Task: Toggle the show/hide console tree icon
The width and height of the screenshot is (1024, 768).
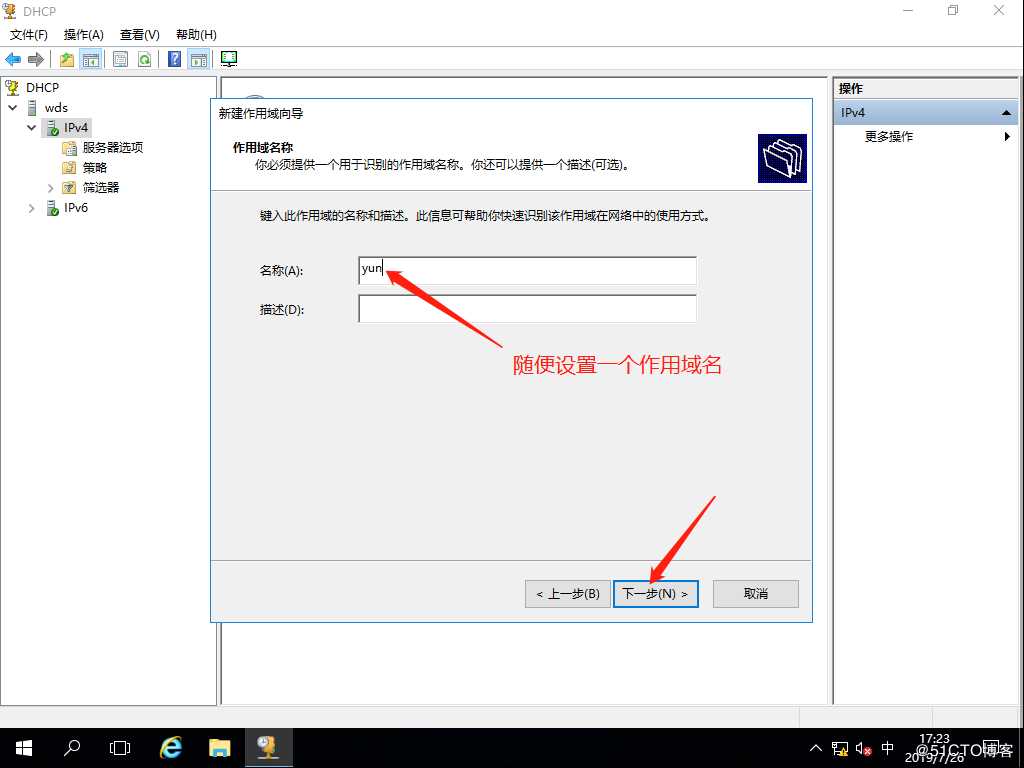Action: pos(91,59)
